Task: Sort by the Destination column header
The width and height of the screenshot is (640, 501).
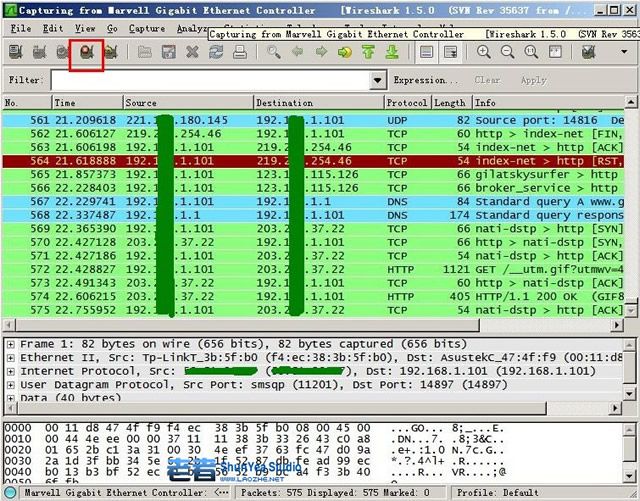Action: point(319,102)
